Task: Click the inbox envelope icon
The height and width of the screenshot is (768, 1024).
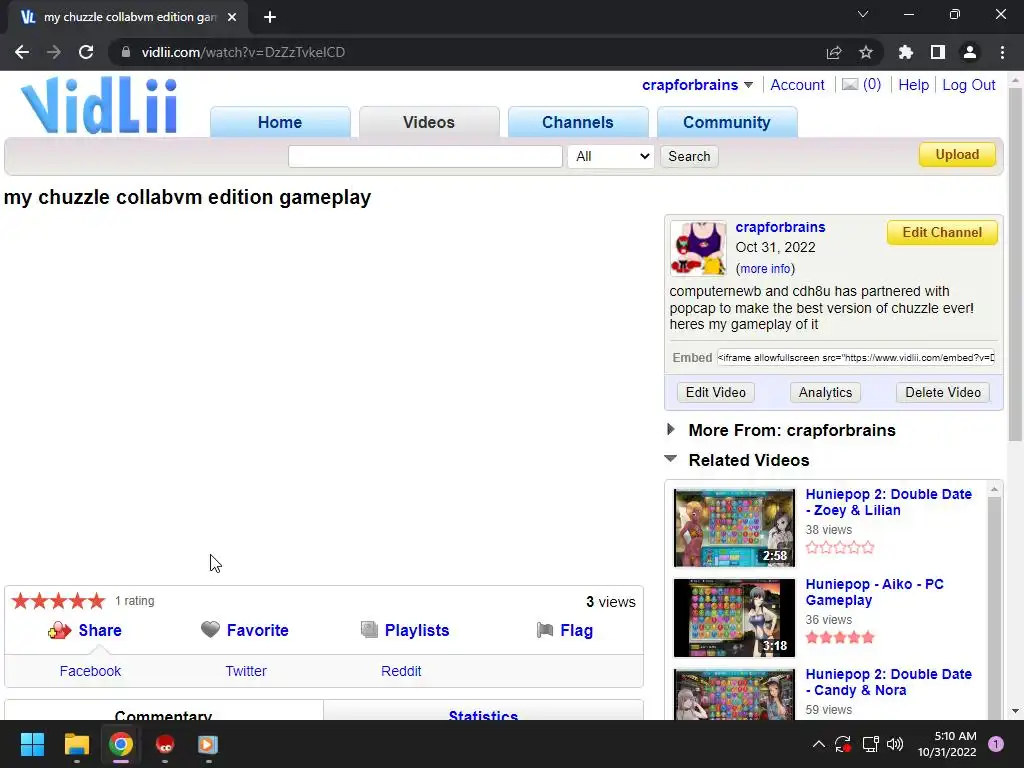Action: coord(850,84)
